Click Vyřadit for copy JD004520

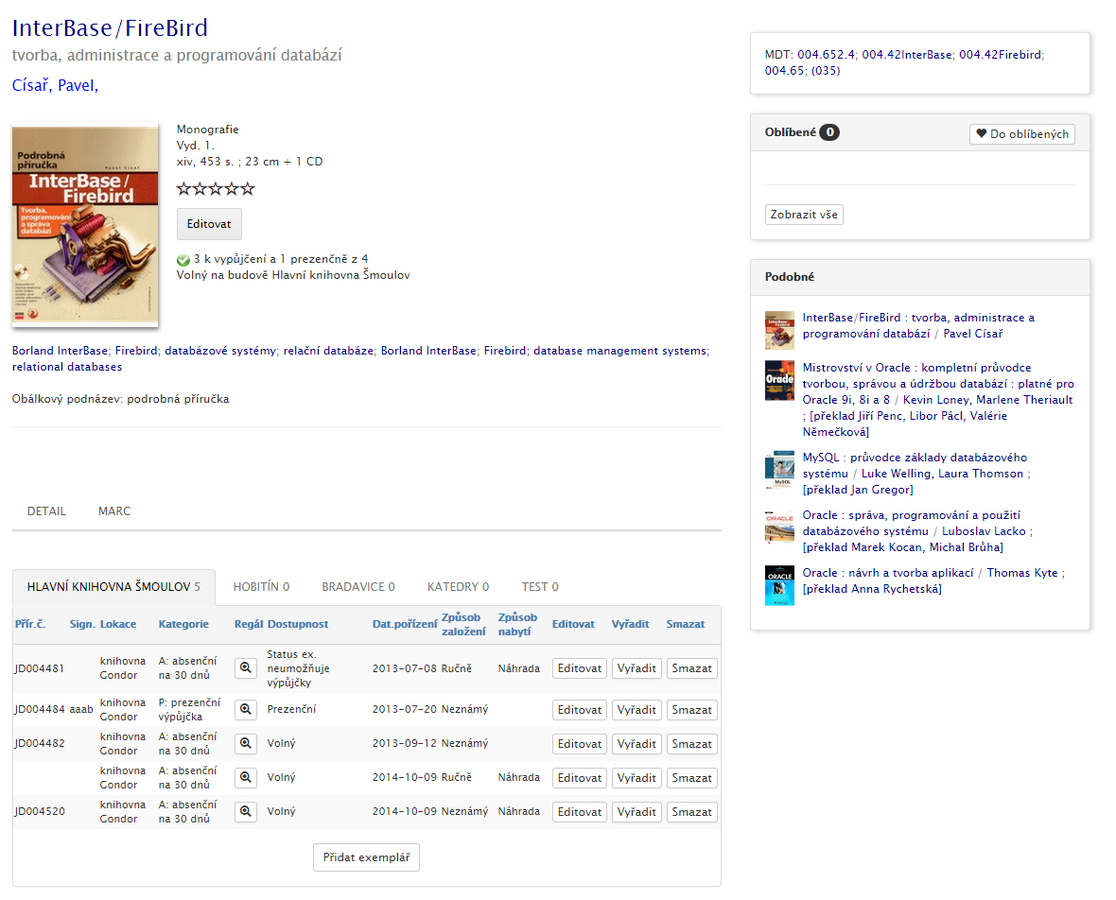tap(636, 812)
